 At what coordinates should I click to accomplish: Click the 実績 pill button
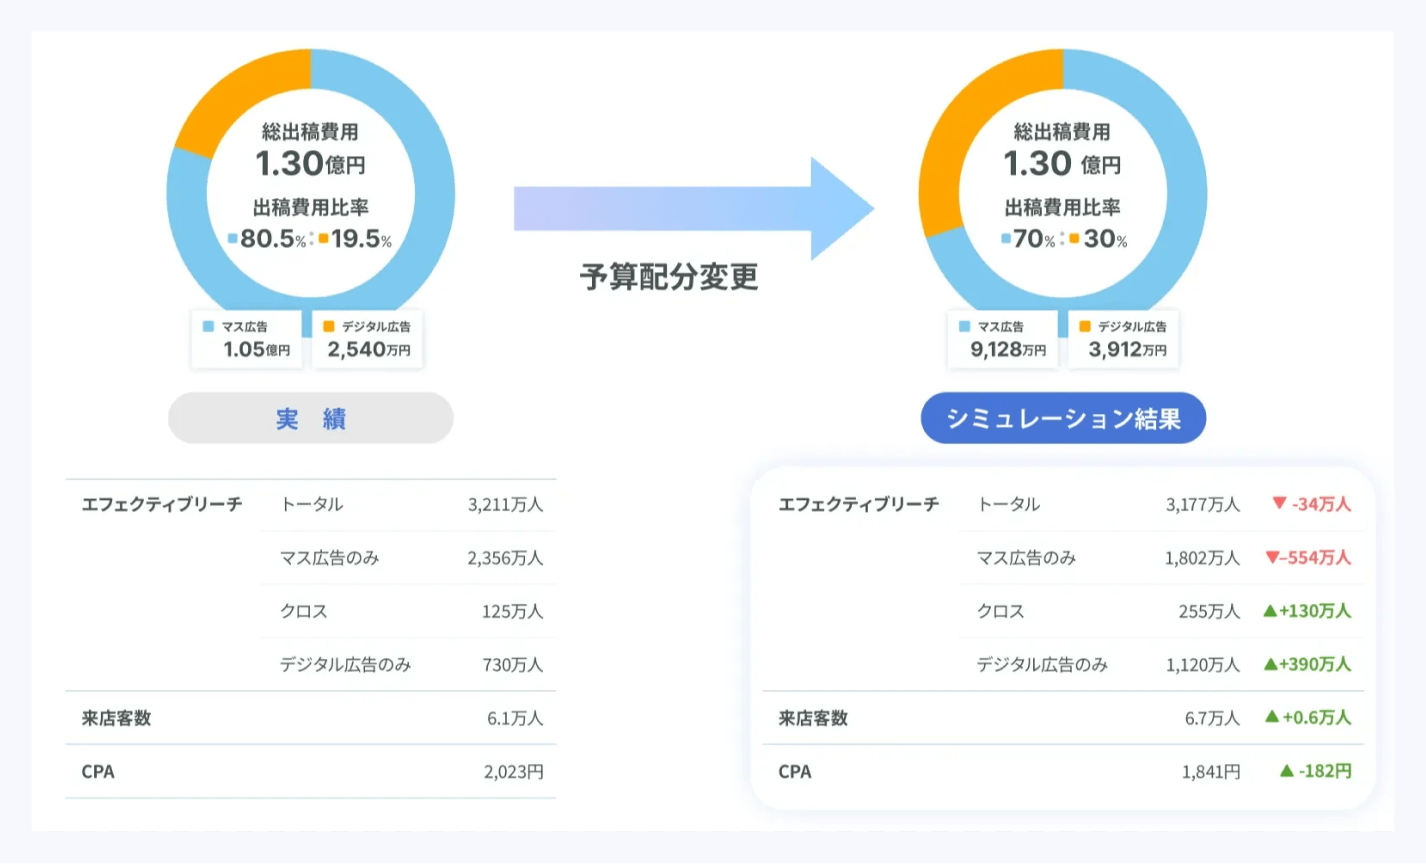pos(310,418)
